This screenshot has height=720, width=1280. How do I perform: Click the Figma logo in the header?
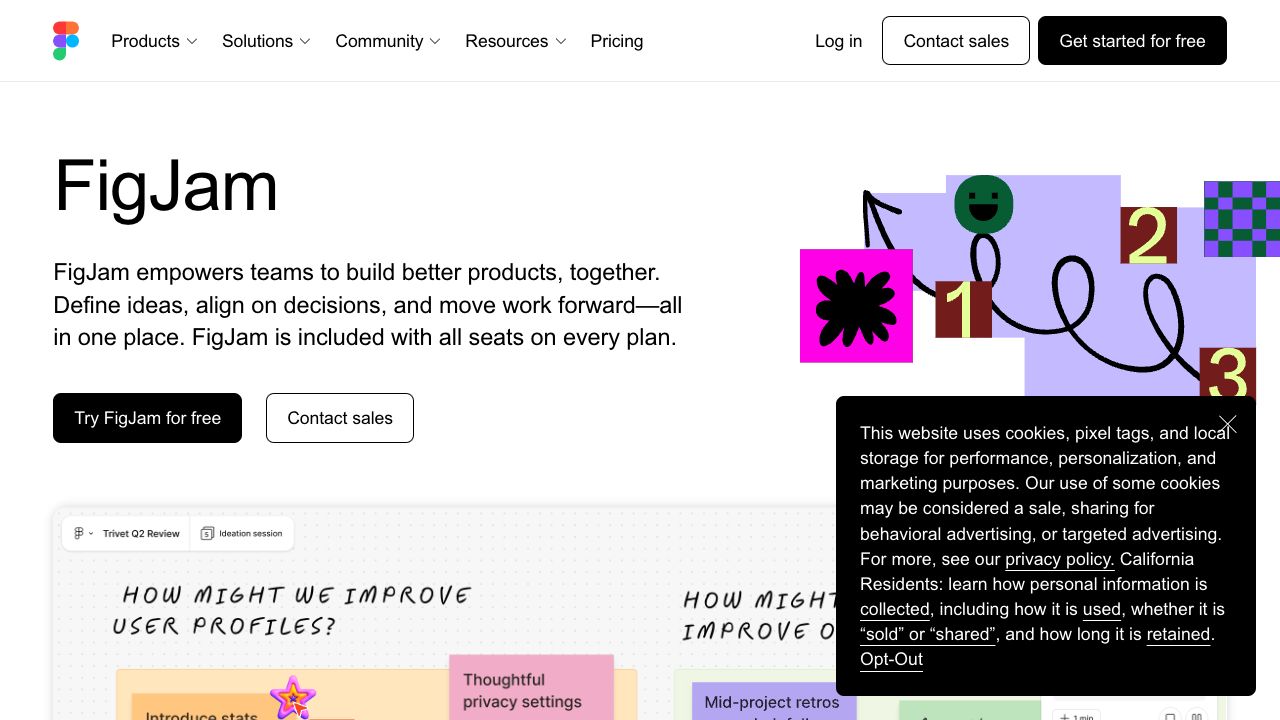(x=66, y=41)
